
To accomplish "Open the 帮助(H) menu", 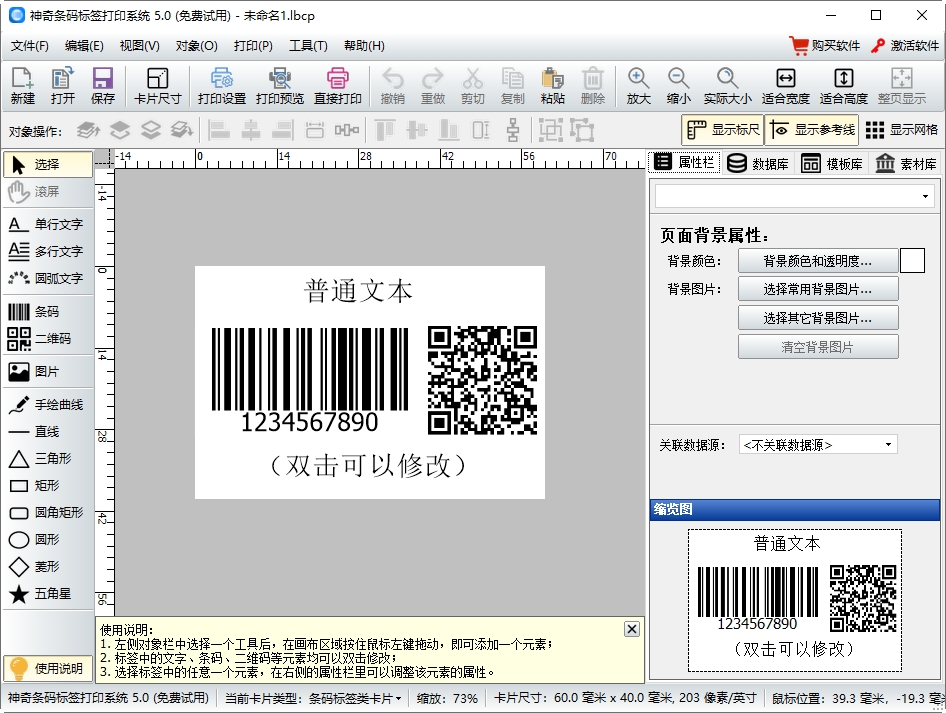I will (364, 46).
